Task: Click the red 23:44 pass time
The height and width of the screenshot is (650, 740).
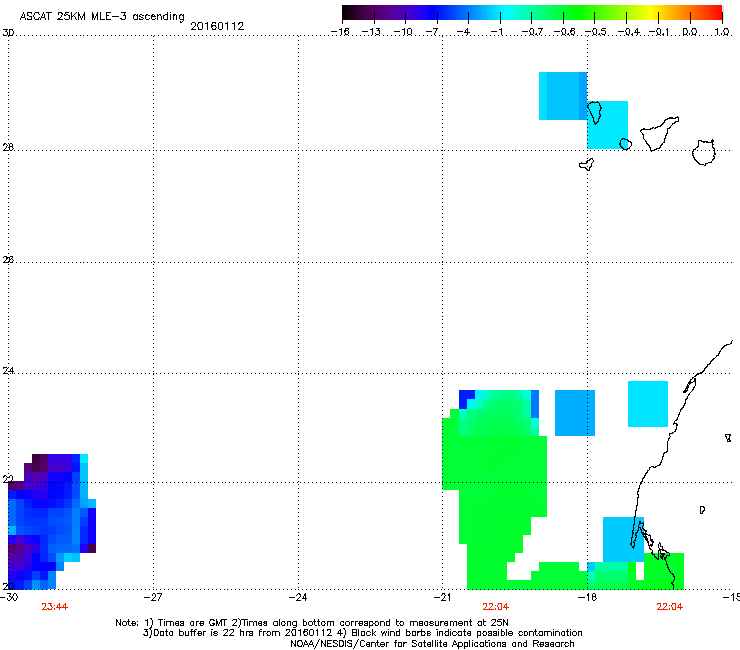Action: coord(55,607)
